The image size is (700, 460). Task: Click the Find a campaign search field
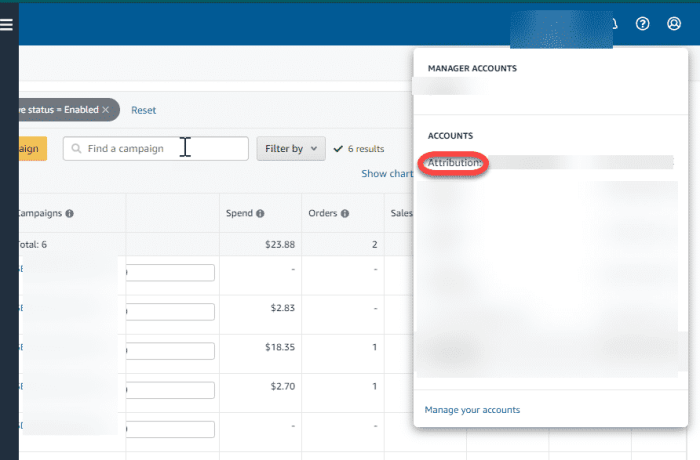(x=160, y=149)
